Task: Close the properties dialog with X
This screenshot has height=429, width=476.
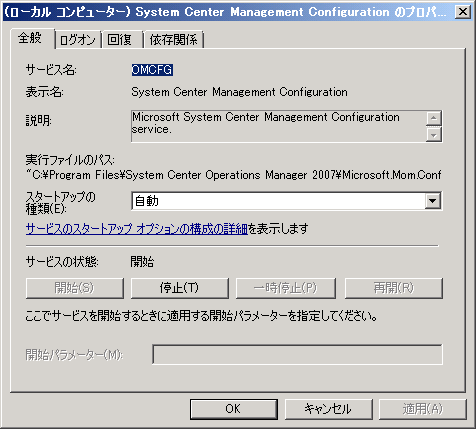Action: click(x=463, y=12)
